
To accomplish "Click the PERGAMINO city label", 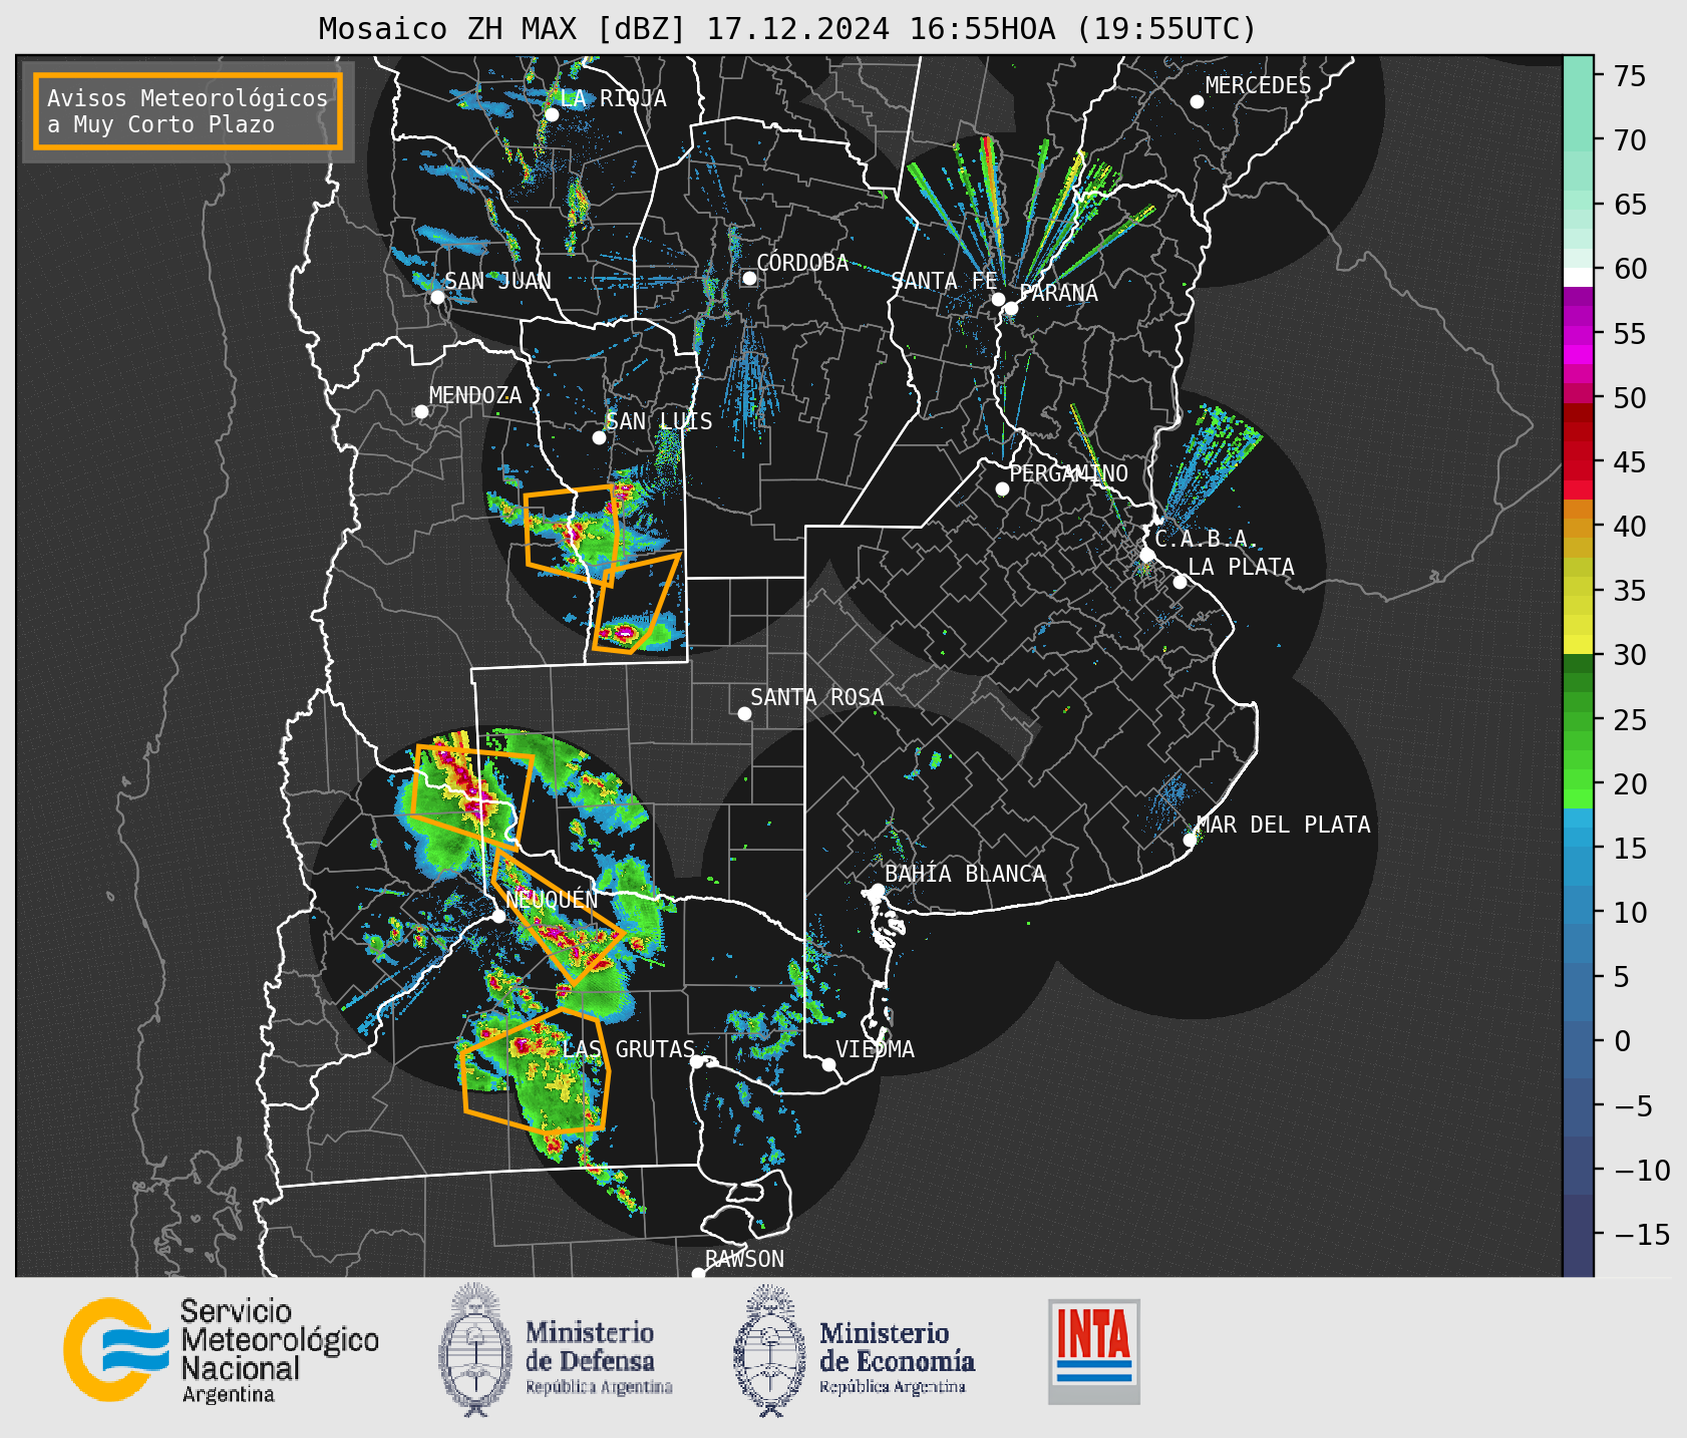I will (x=1068, y=473).
